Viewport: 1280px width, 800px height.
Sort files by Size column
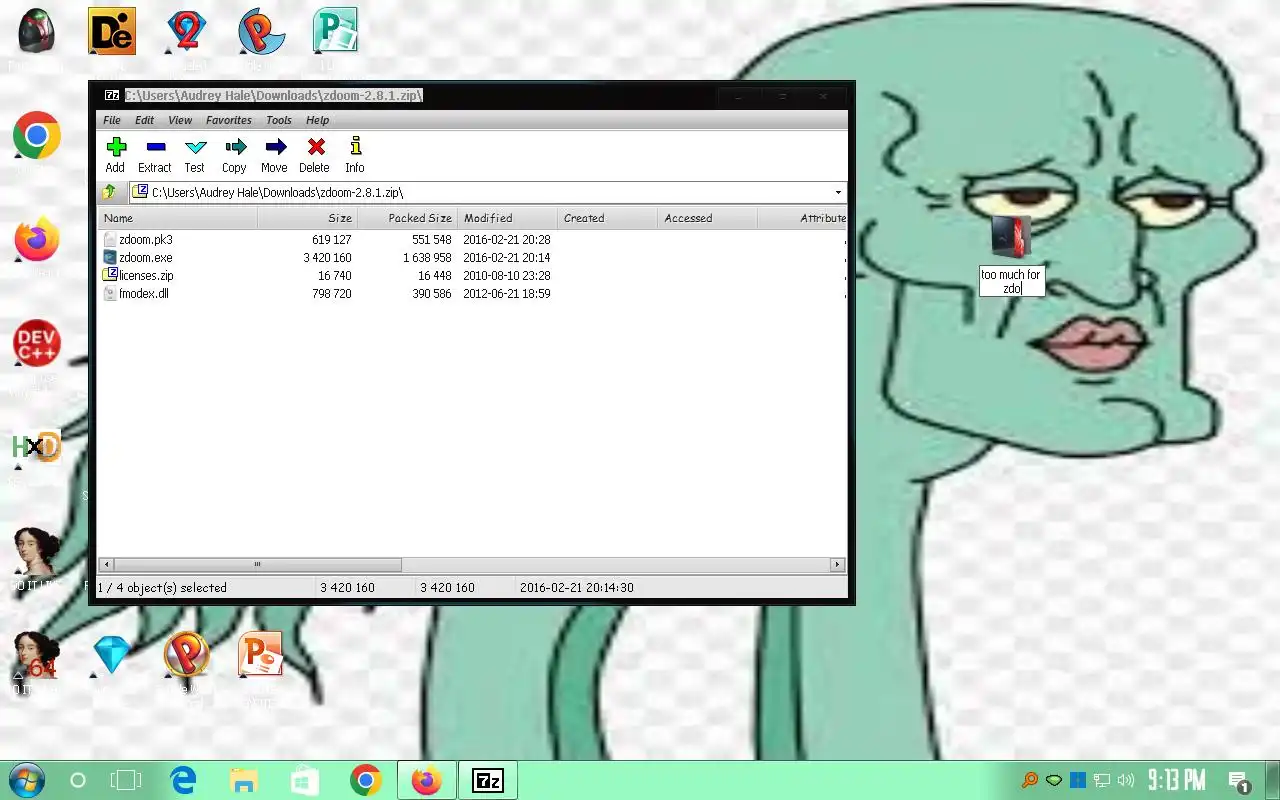pyautogui.click(x=307, y=218)
